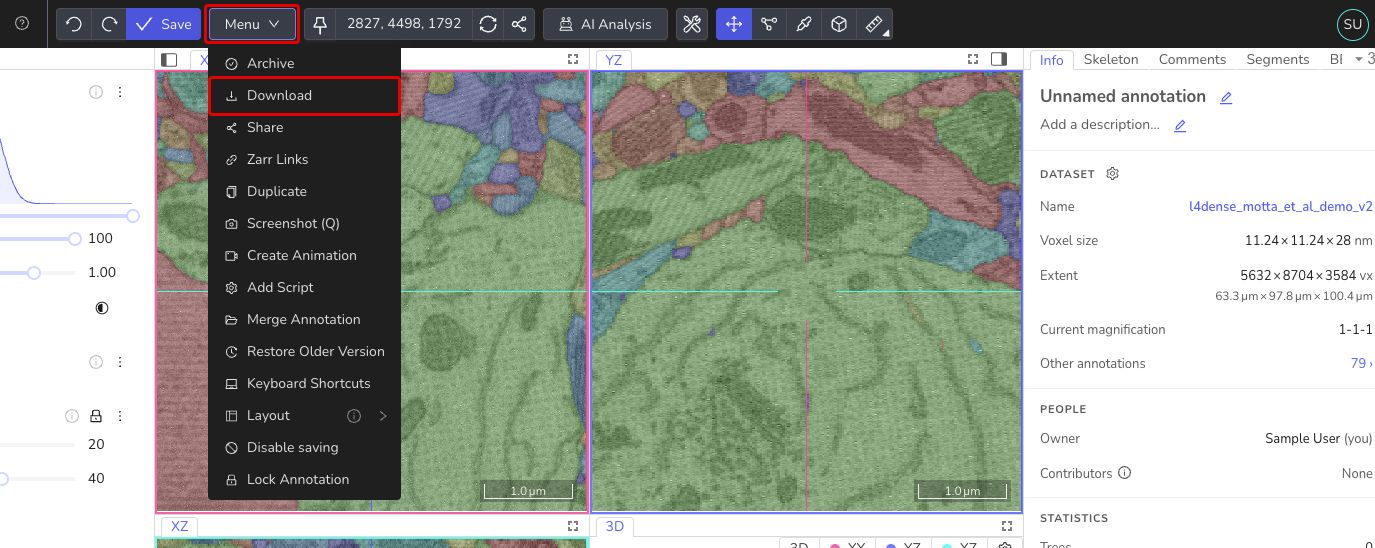Click the pin position icon
Image resolution: width=1375 pixels, height=548 pixels.
coord(320,24)
